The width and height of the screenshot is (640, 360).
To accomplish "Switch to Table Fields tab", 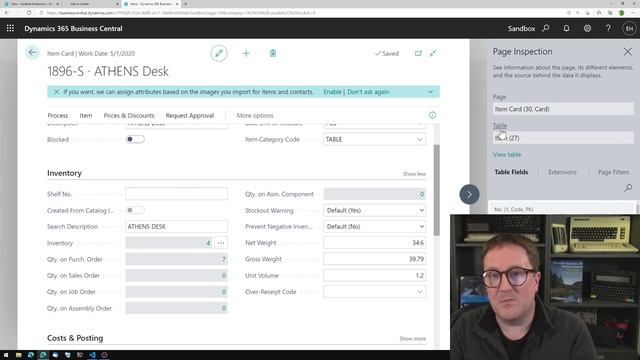I will coord(511,172).
